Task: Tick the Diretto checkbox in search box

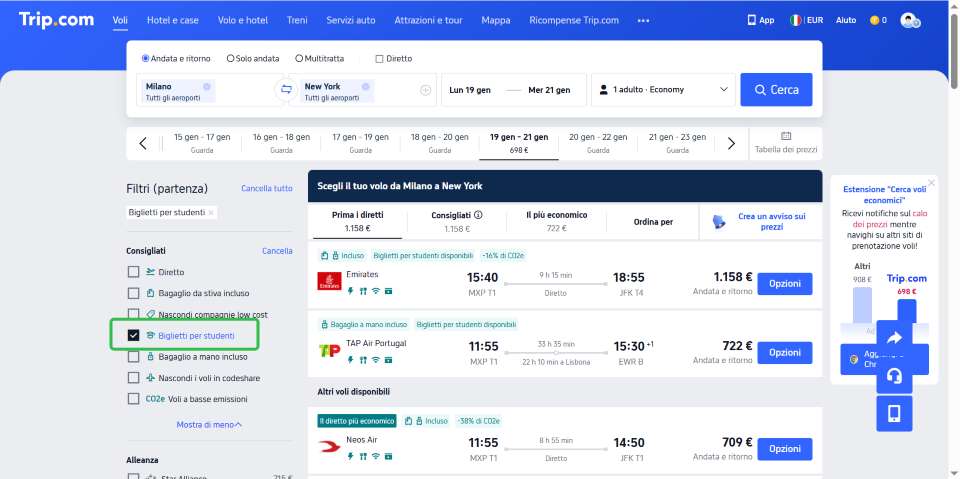Action: (379, 59)
